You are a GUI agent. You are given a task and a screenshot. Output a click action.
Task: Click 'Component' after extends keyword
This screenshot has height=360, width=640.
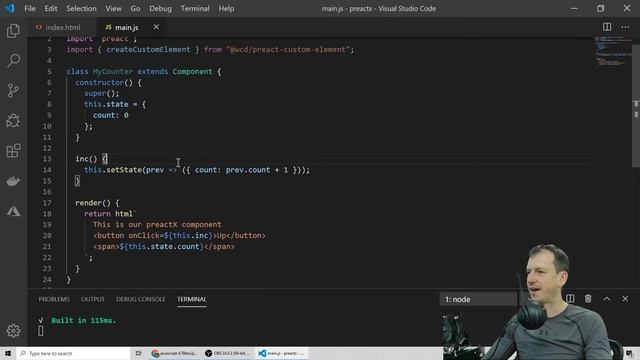coord(192,71)
